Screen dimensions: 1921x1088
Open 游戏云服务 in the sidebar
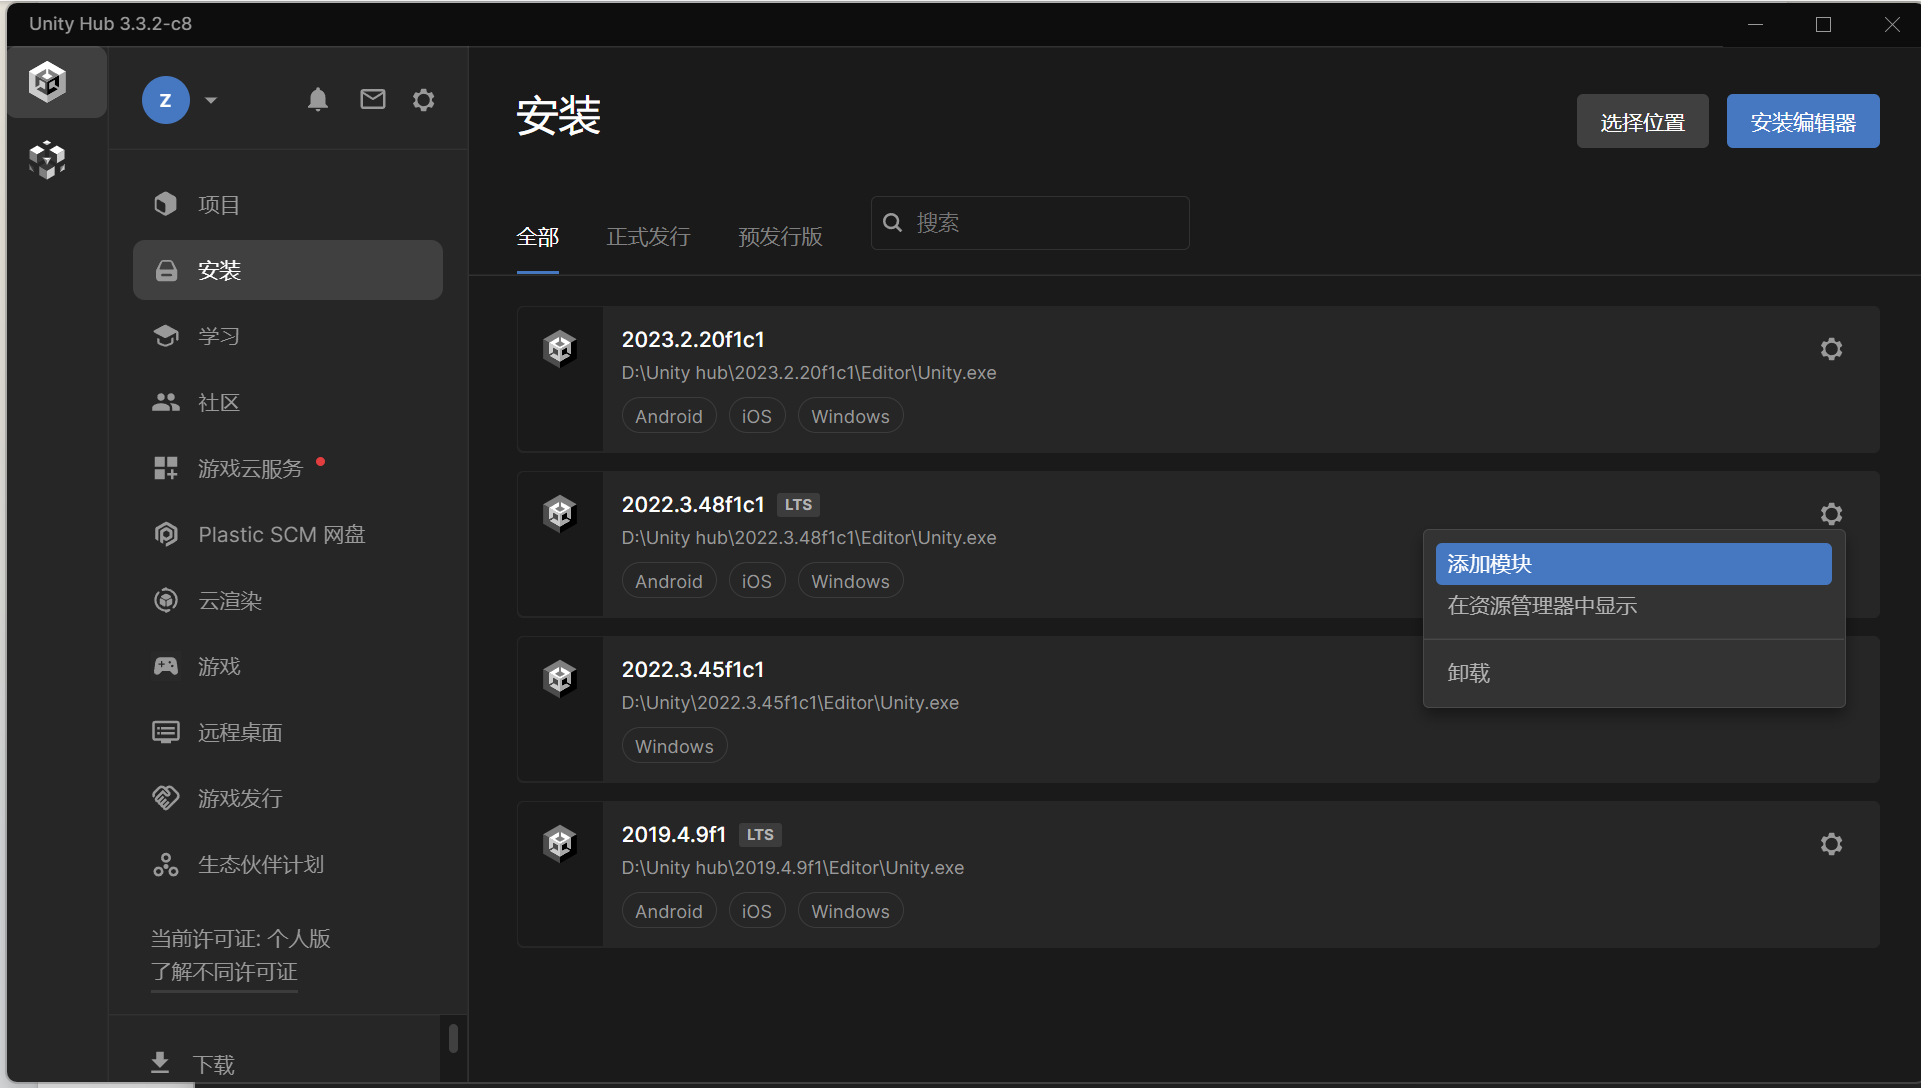click(x=288, y=468)
